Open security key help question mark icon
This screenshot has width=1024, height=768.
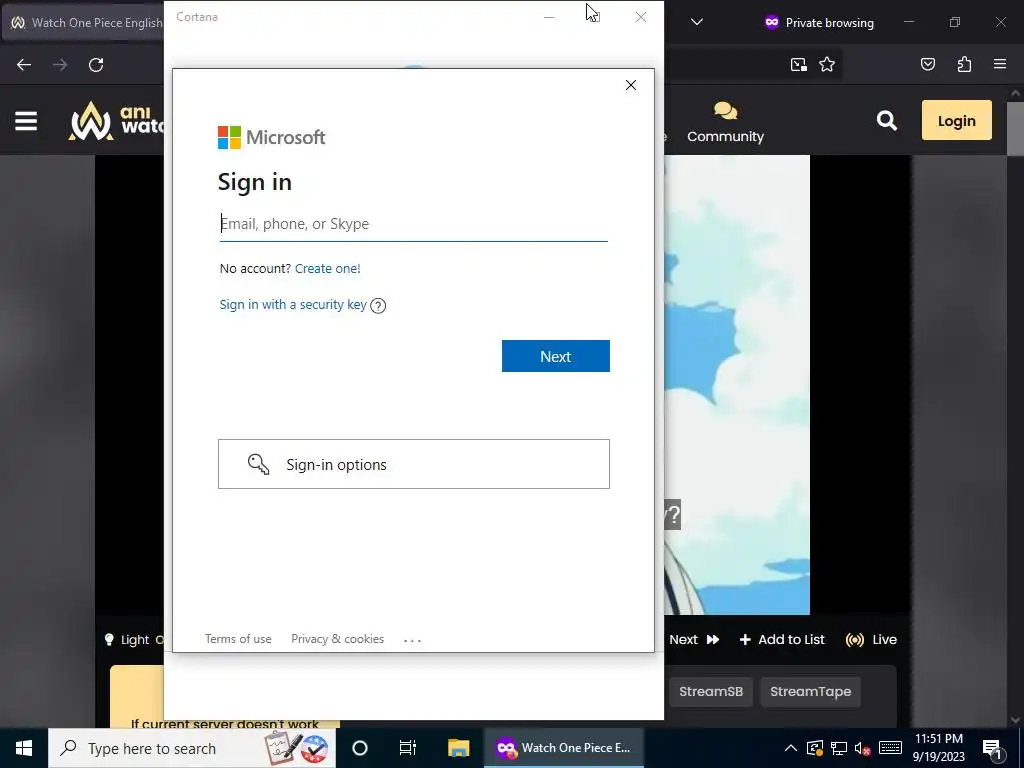(378, 306)
